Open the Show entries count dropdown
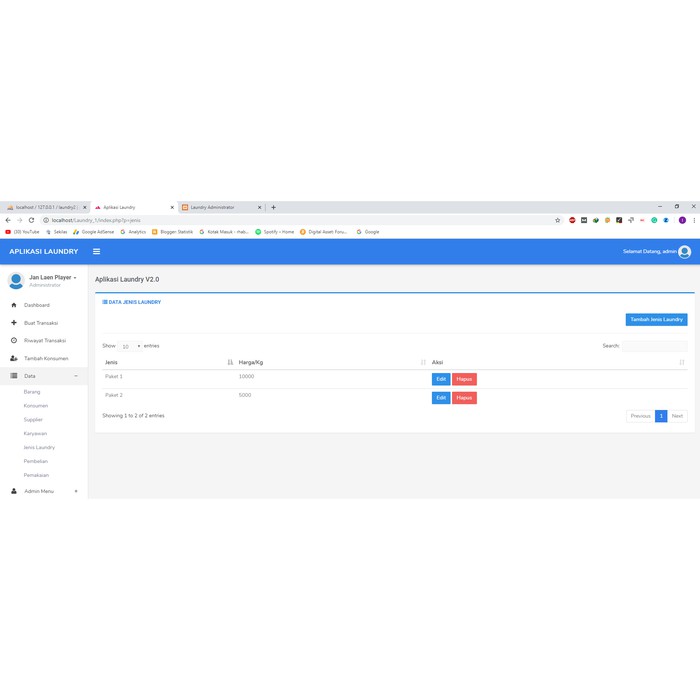This screenshot has height=700, width=700. (x=130, y=346)
